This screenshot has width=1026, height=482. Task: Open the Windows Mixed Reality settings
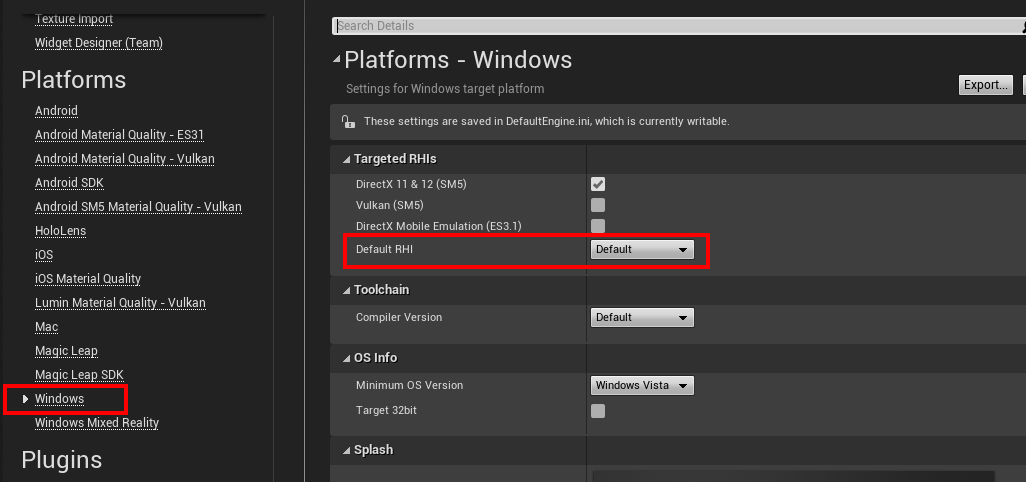click(97, 423)
